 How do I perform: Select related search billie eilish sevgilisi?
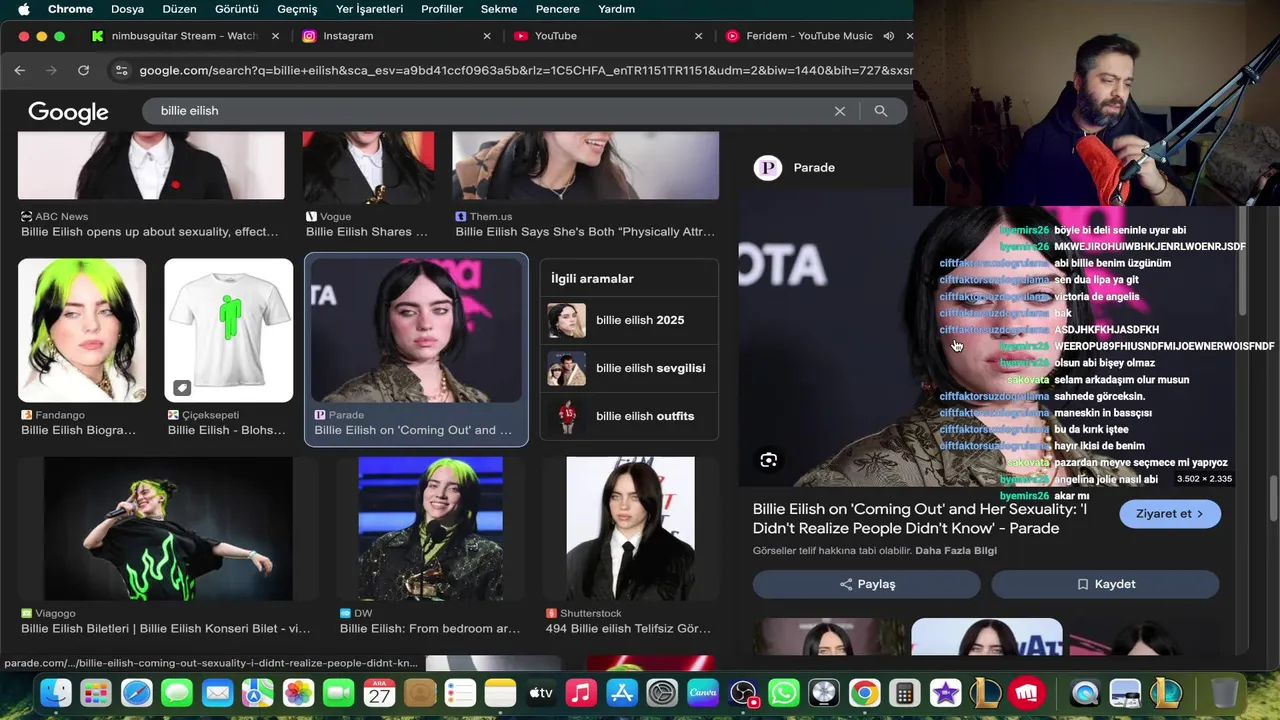click(629, 368)
